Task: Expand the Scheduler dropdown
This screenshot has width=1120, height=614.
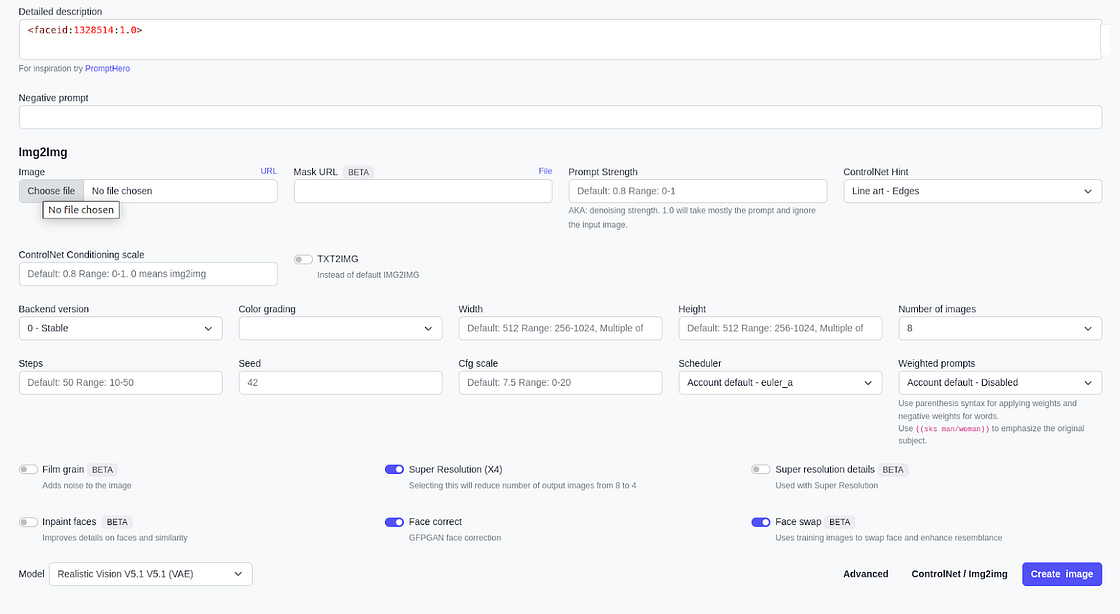Action: tap(780, 383)
